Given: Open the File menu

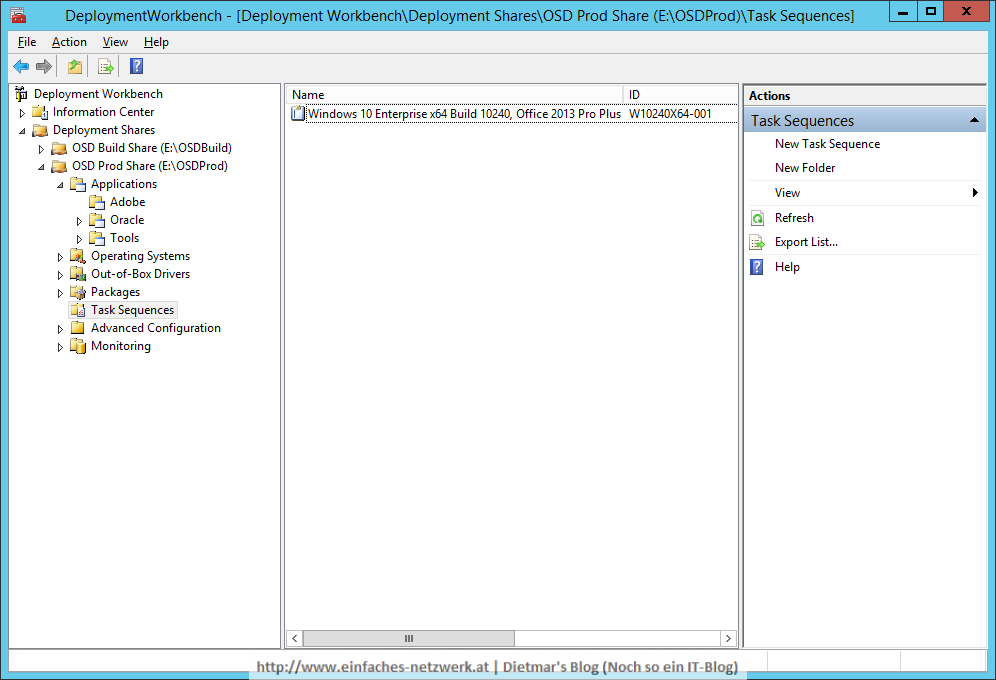Looking at the screenshot, I should (27, 42).
